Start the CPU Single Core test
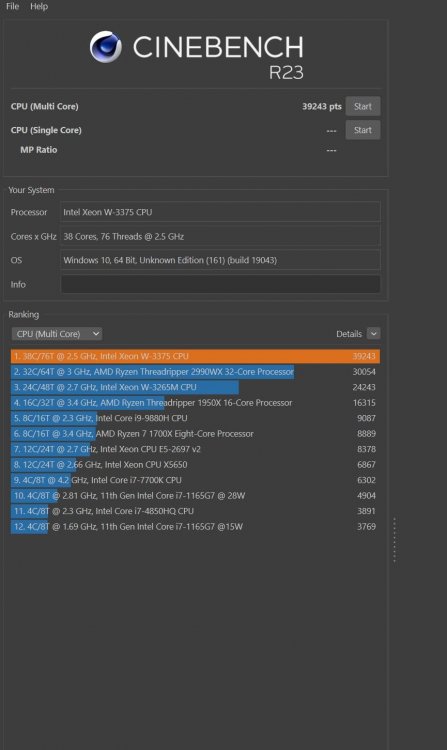Image resolution: width=447 pixels, height=750 pixels. [x=363, y=130]
